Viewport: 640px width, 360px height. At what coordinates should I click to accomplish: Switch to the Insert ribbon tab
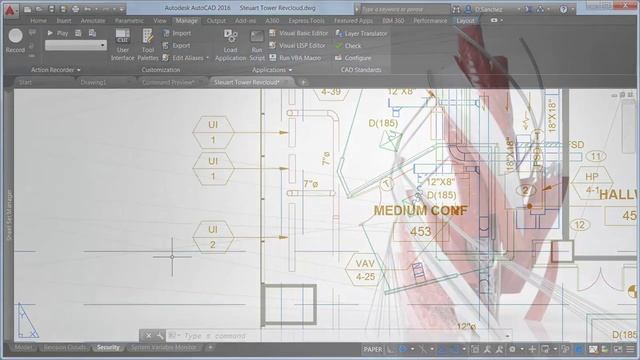click(64, 20)
